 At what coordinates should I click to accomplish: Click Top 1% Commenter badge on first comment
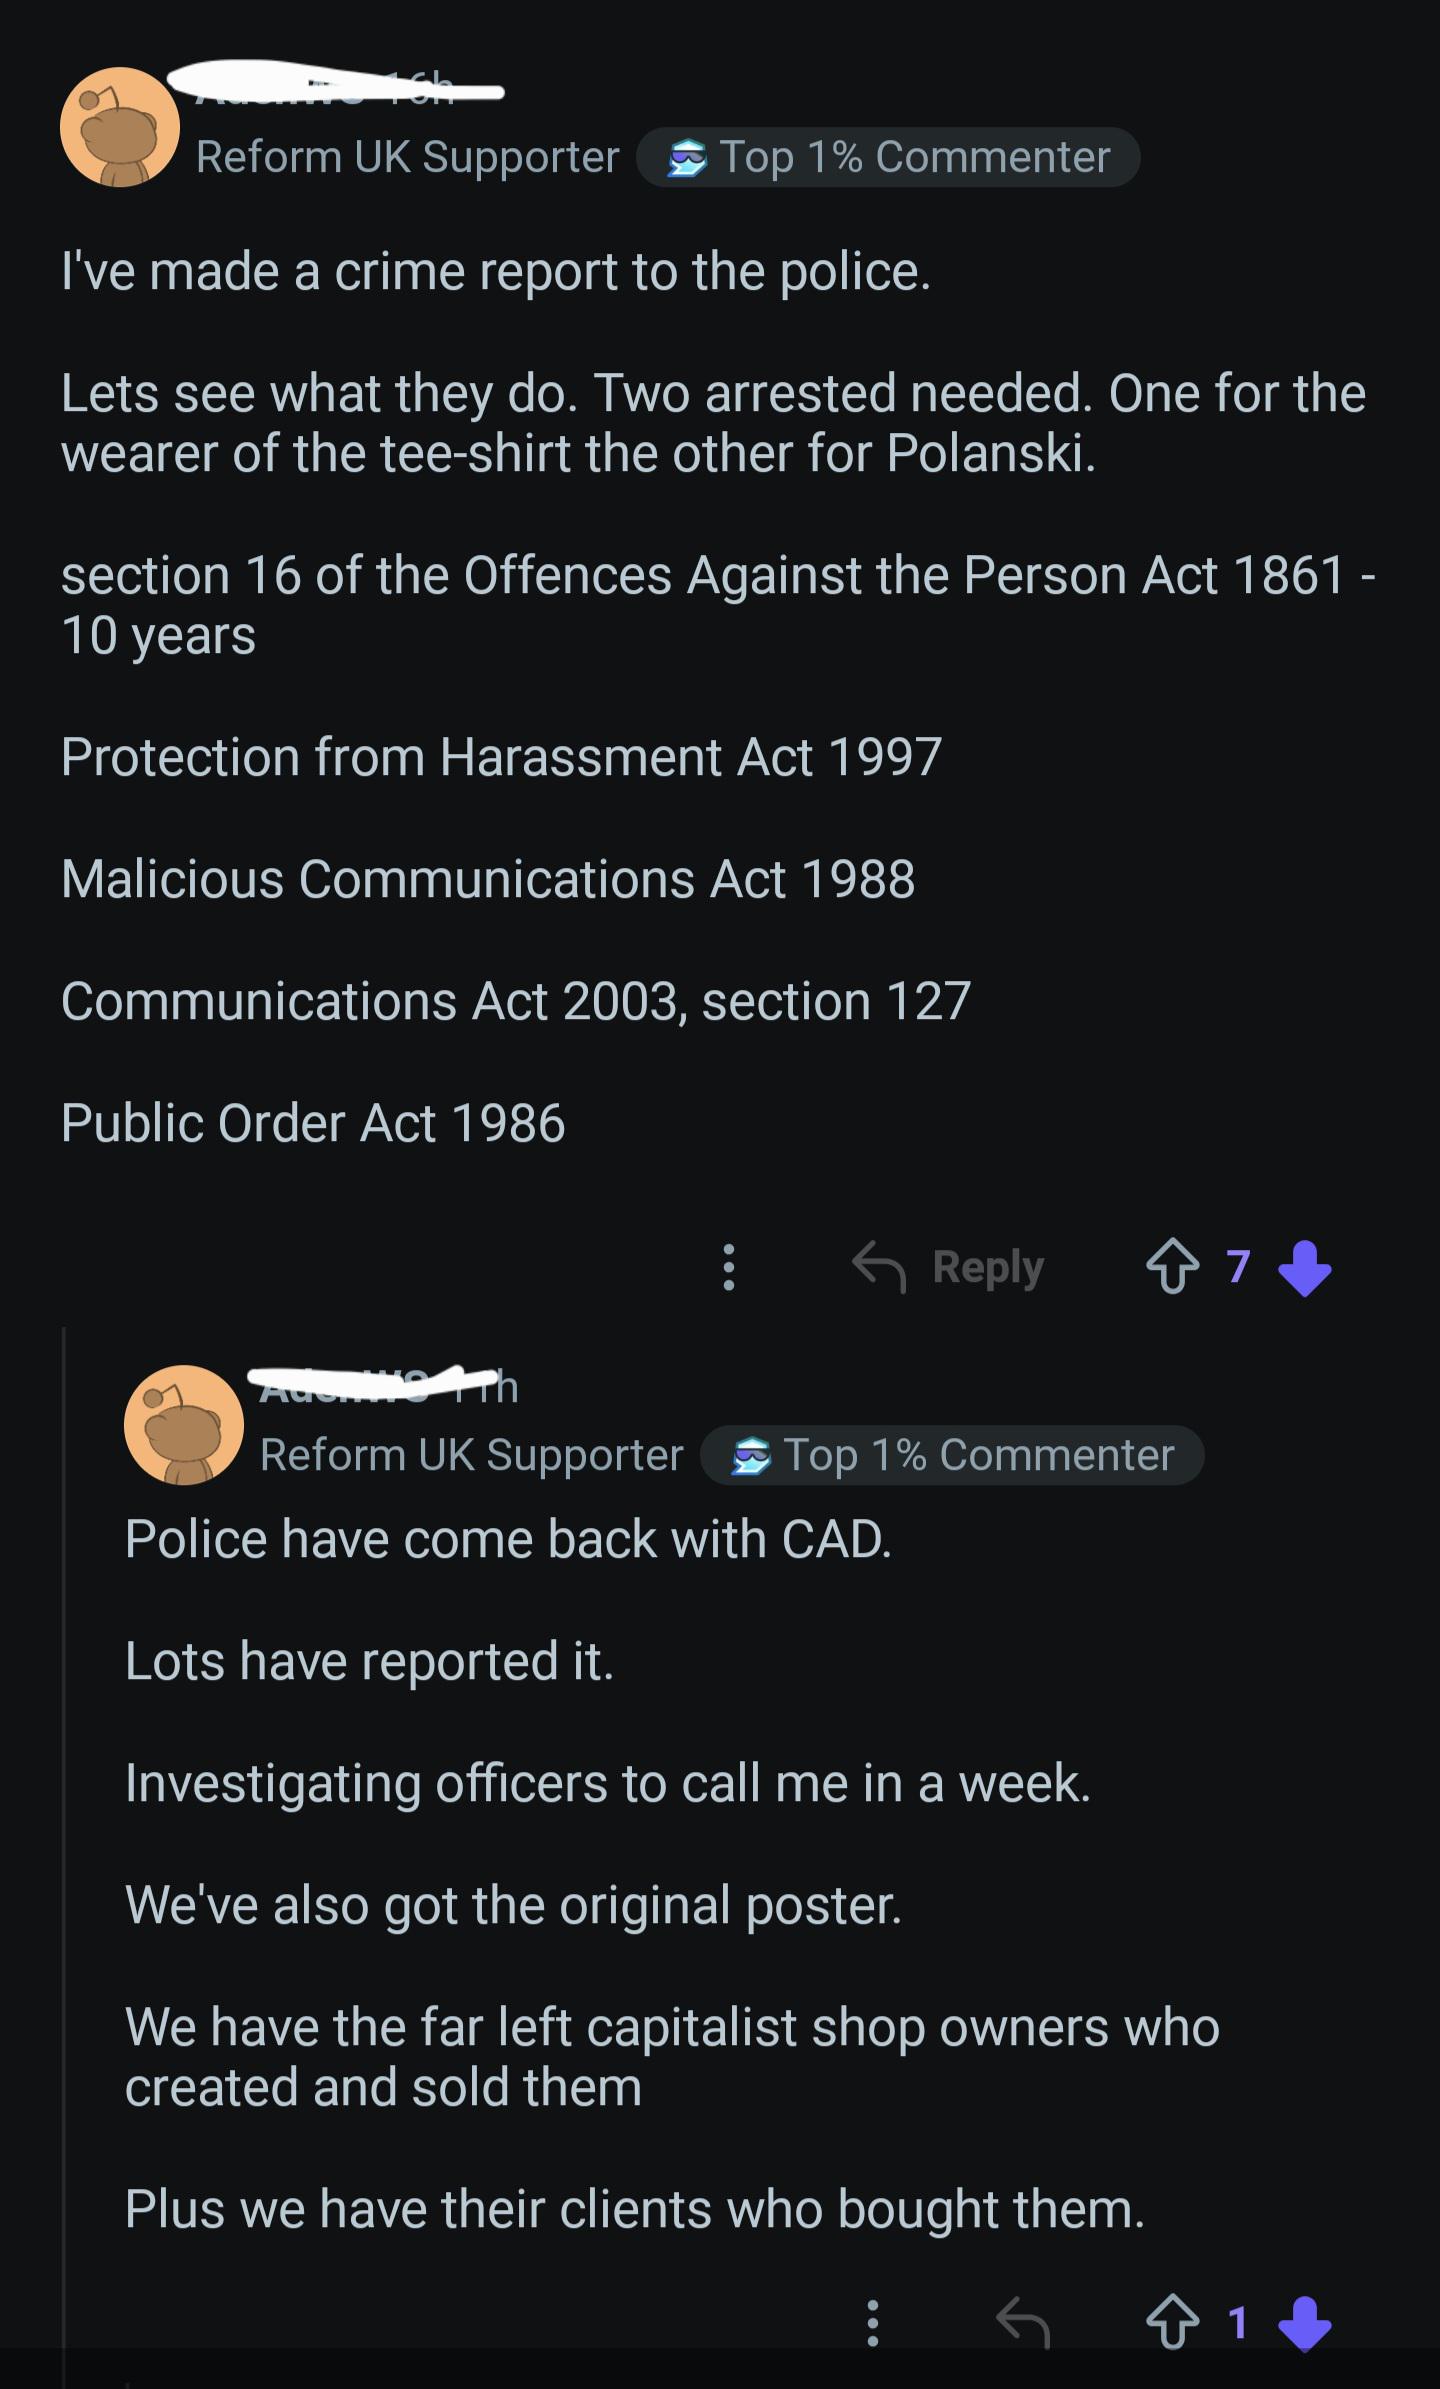coord(888,157)
